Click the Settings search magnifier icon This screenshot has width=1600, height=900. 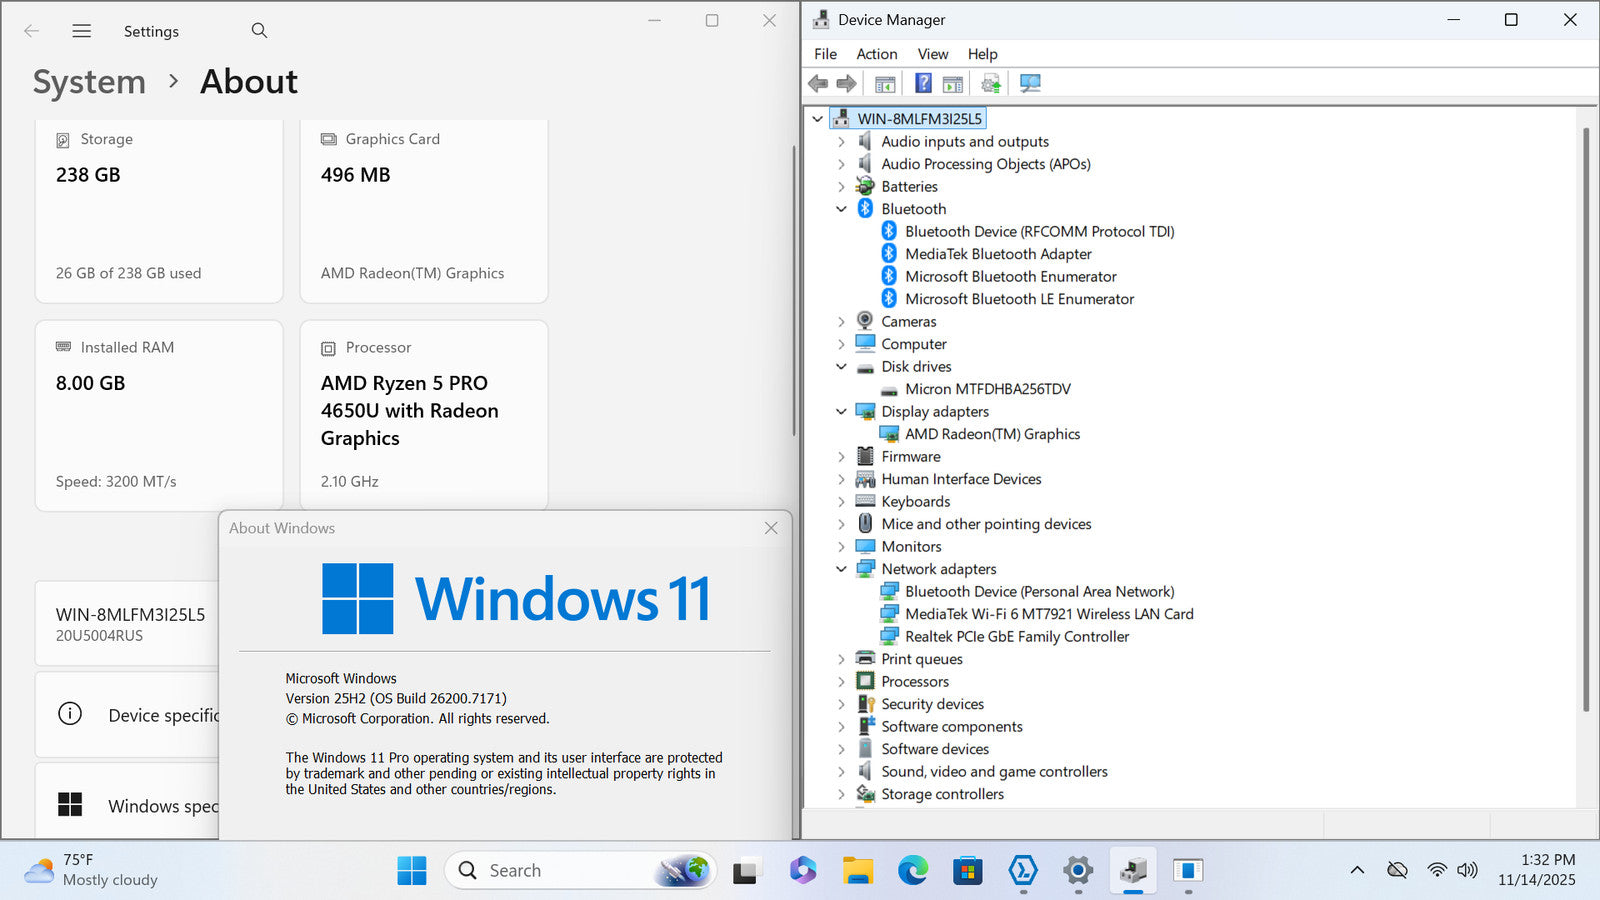pos(259,31)
